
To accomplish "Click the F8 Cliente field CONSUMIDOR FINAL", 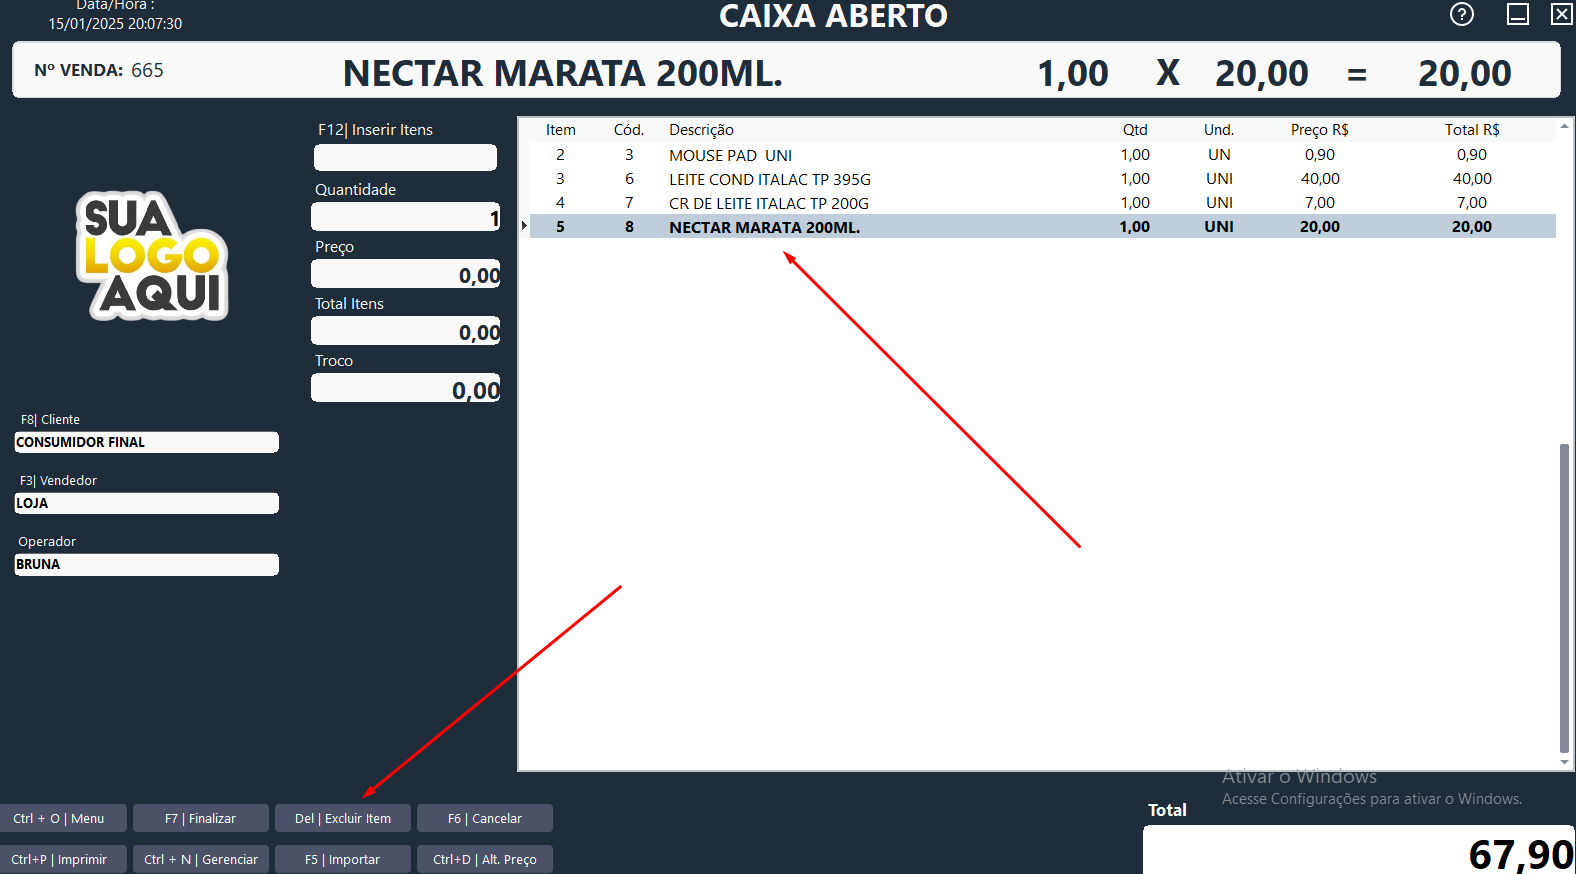I will (x=146, y=442).
